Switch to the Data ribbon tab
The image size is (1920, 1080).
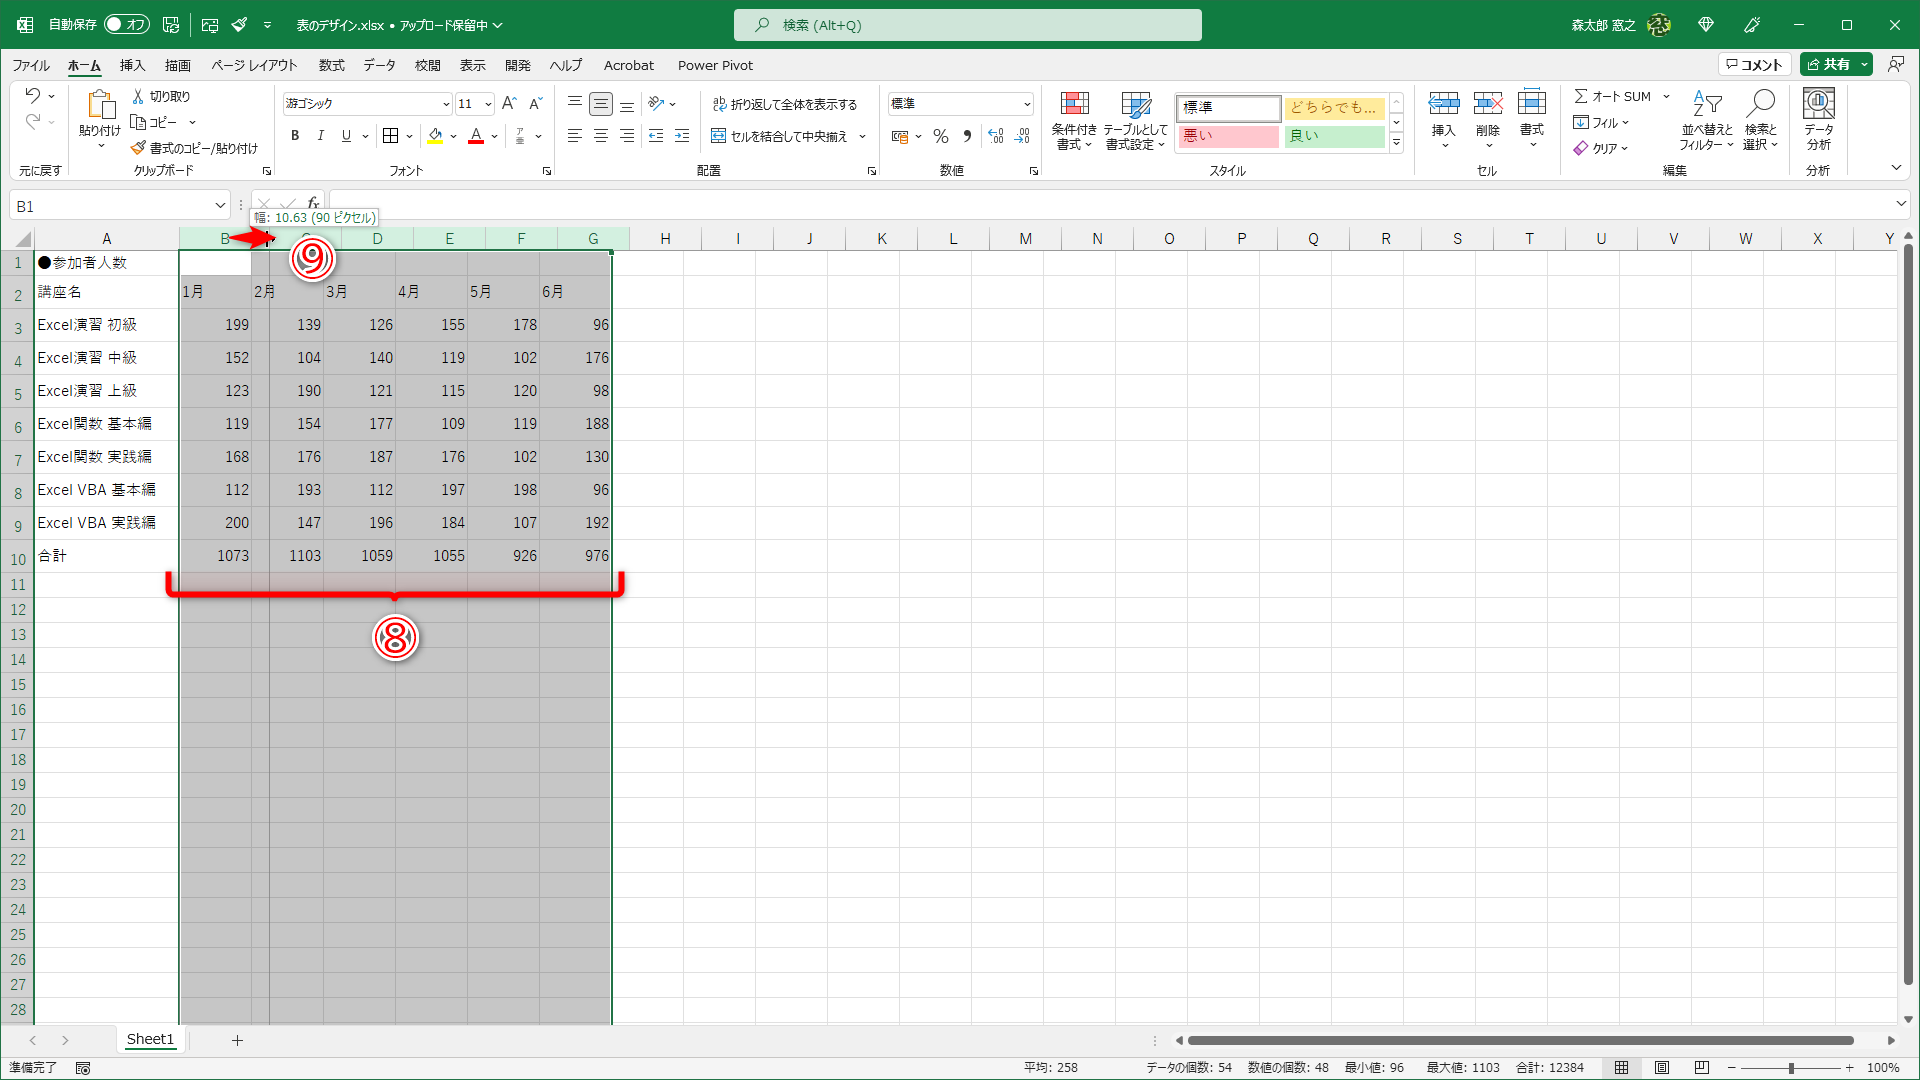(x=379, y=65)
